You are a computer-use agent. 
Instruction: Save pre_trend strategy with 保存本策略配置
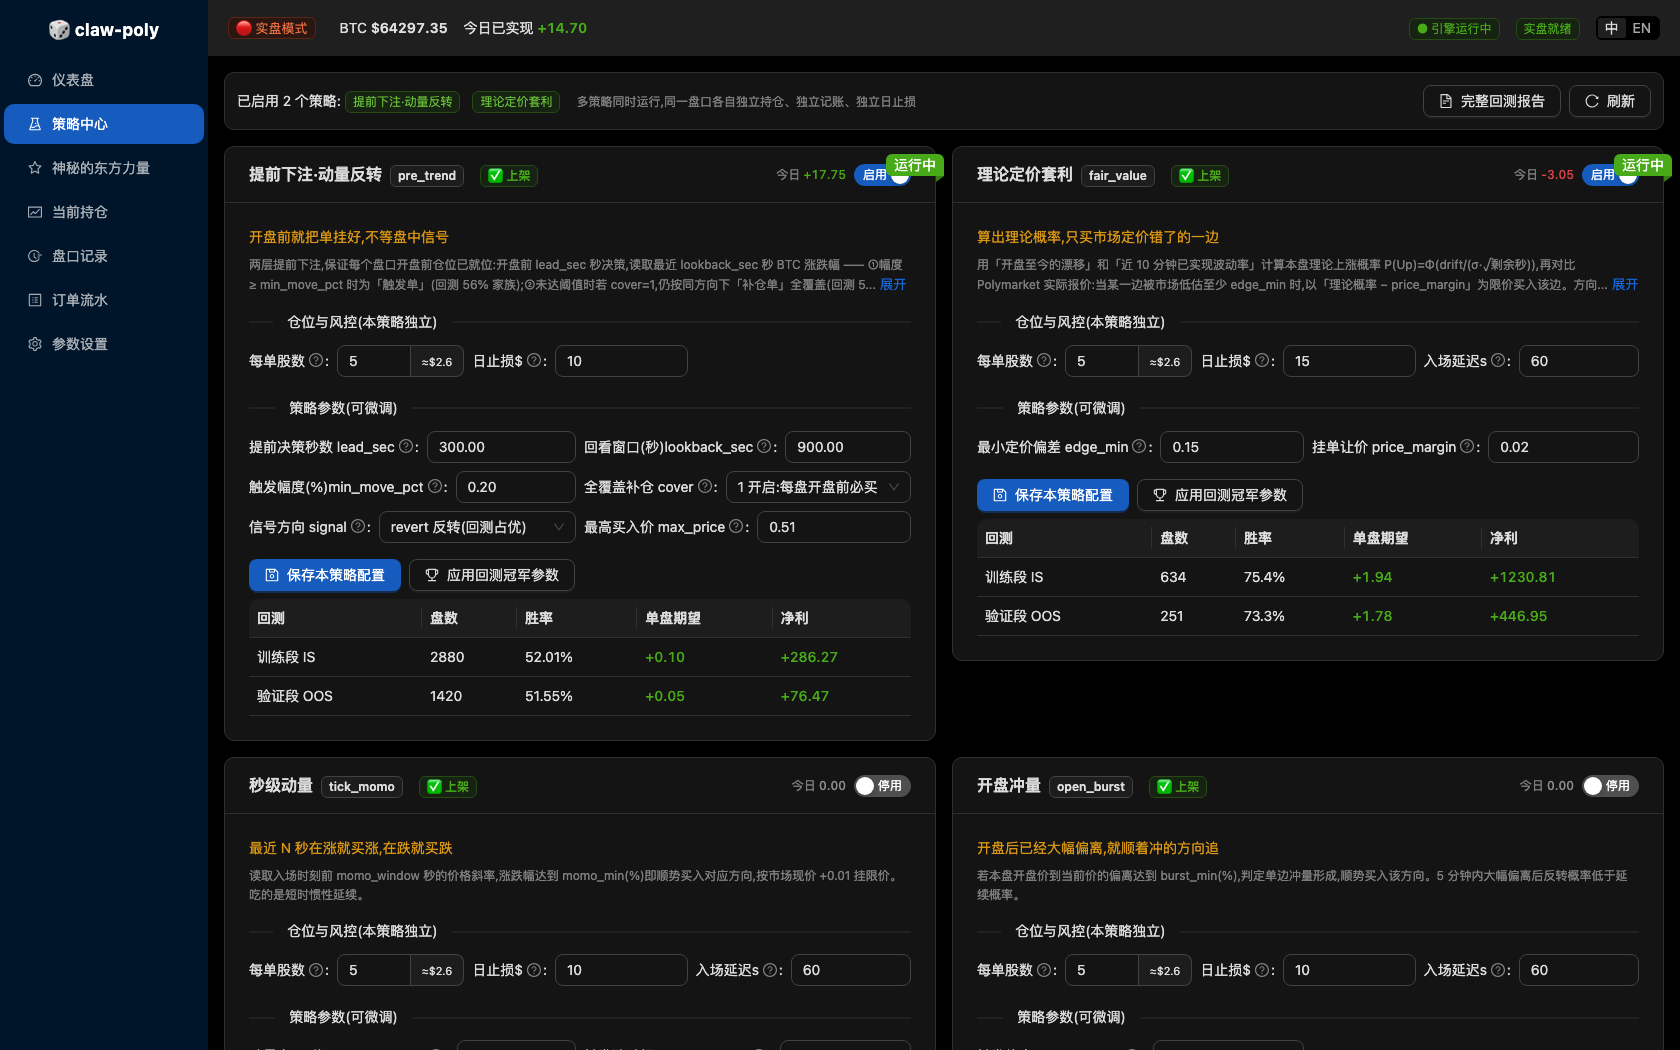(325, 575)
